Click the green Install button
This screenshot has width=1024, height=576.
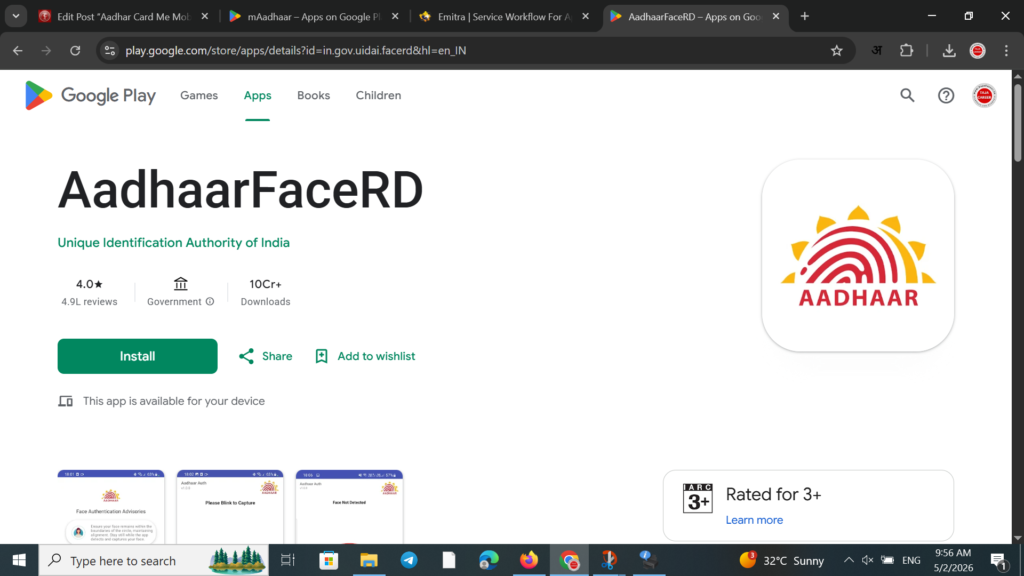[x=137, y=356]
